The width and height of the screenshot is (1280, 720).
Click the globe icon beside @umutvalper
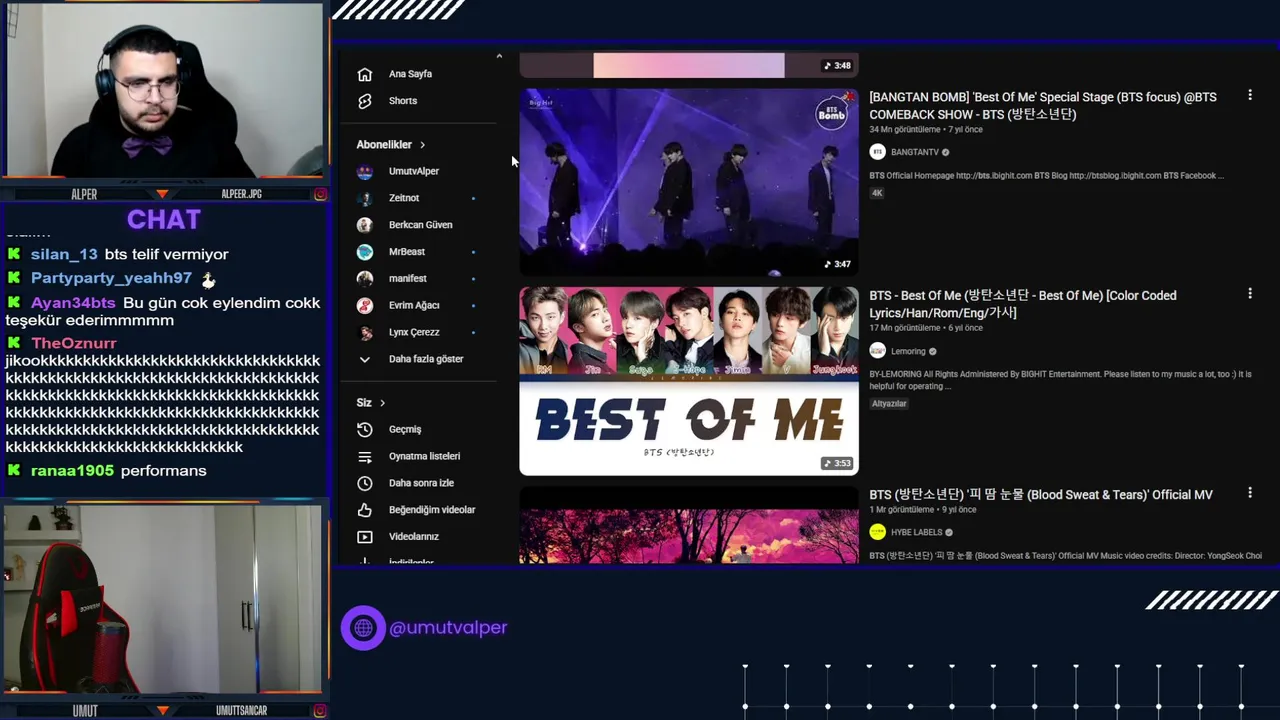click(x=363, y=628)
